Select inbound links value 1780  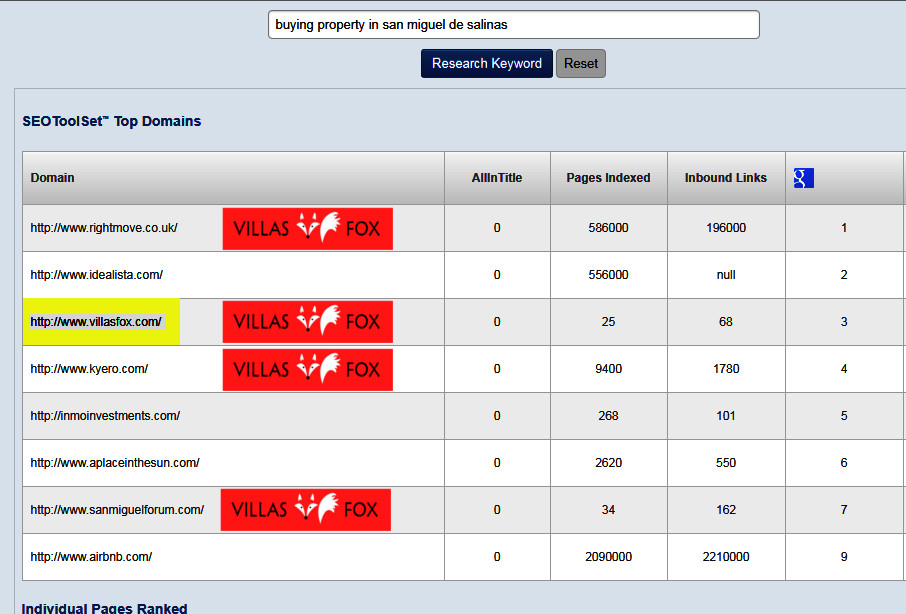click(726, 369)
